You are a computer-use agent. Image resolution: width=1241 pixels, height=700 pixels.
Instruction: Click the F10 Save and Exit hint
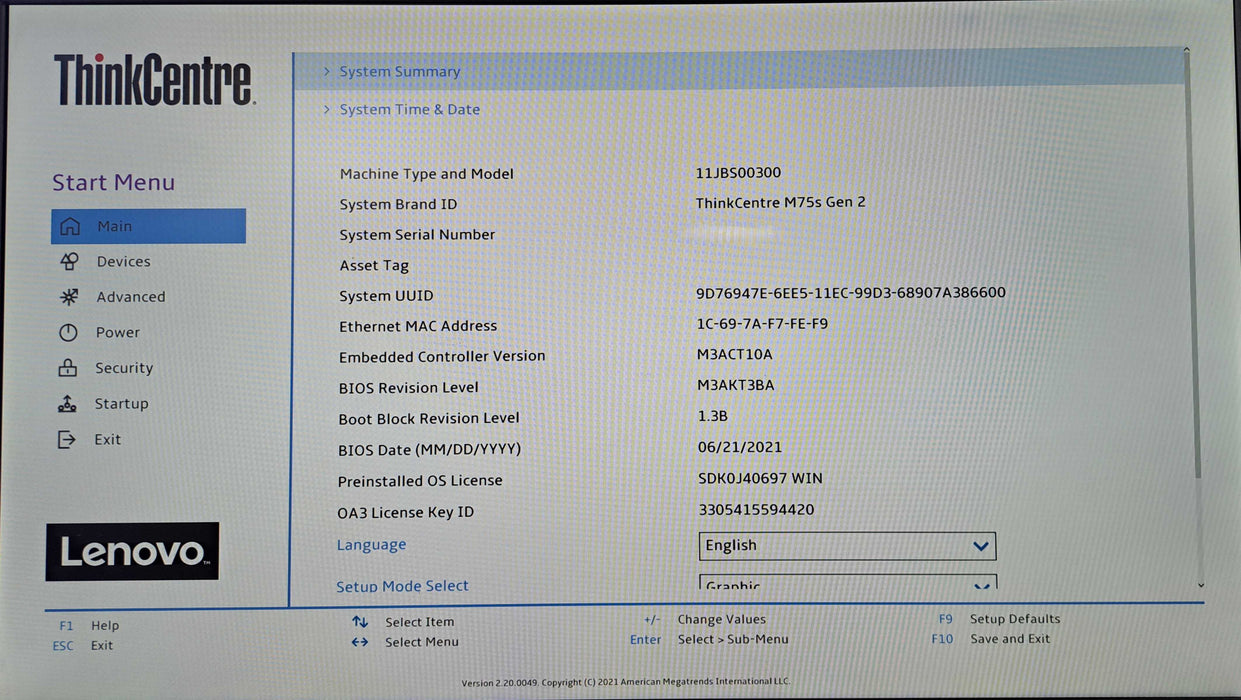pyautogui.click(x=991, y=639)
